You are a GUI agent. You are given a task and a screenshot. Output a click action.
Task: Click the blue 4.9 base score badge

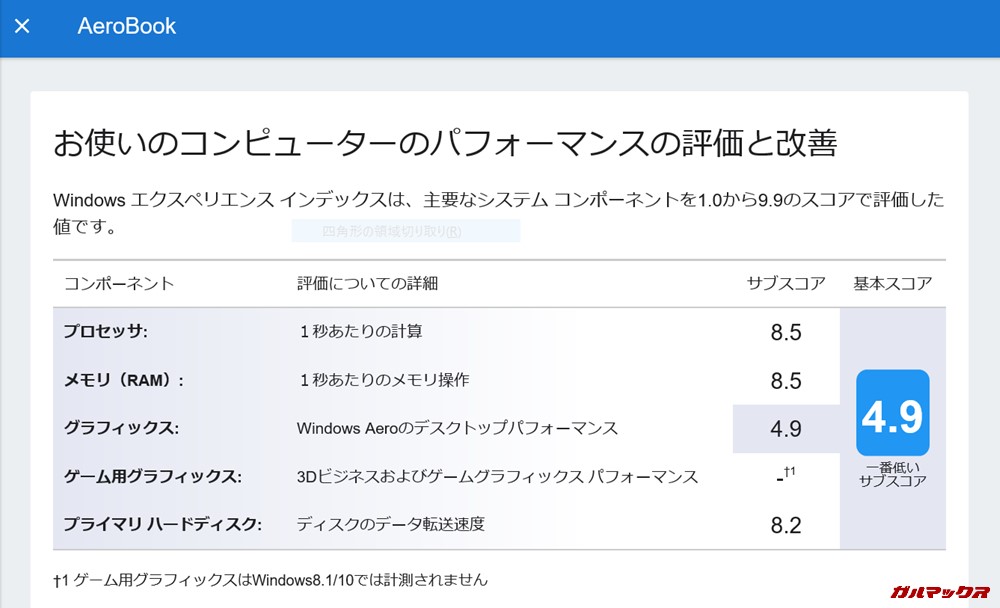tap(892, 413)
